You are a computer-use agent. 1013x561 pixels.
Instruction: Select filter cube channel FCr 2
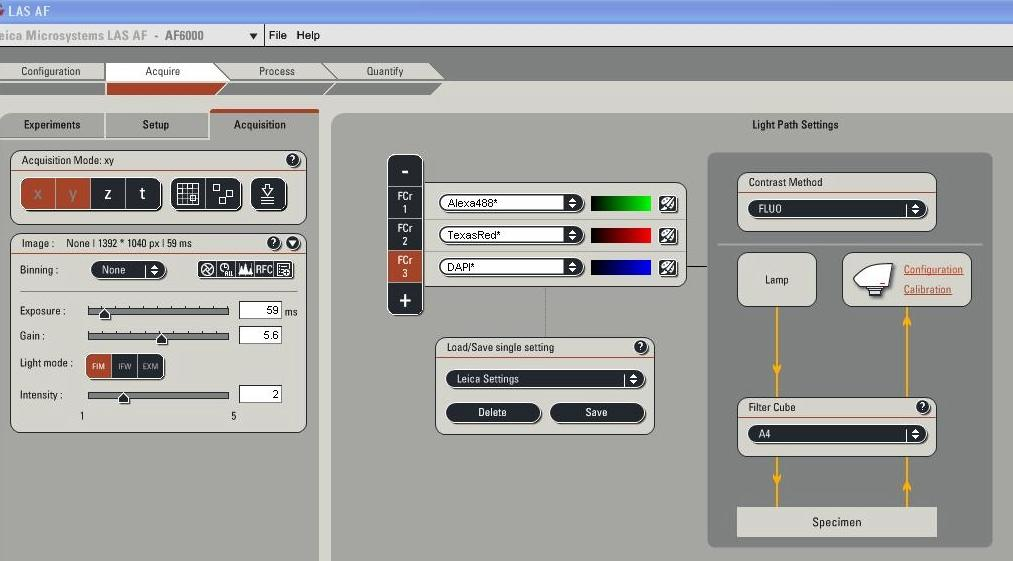point(405,235)
